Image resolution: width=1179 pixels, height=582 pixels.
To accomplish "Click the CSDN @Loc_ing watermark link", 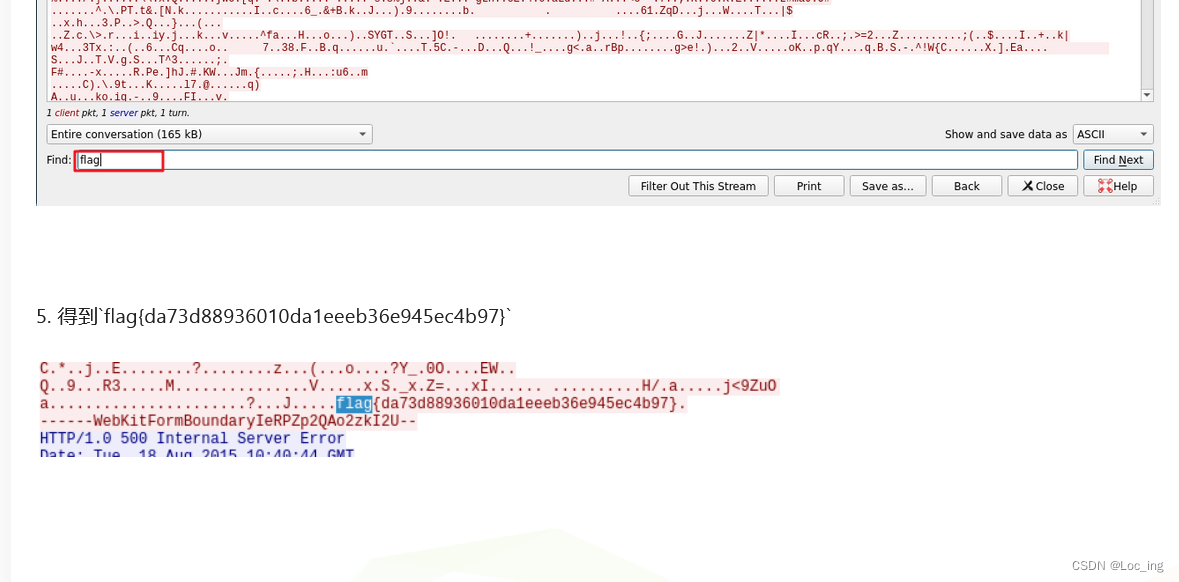I will click(x=1117, y=565).
